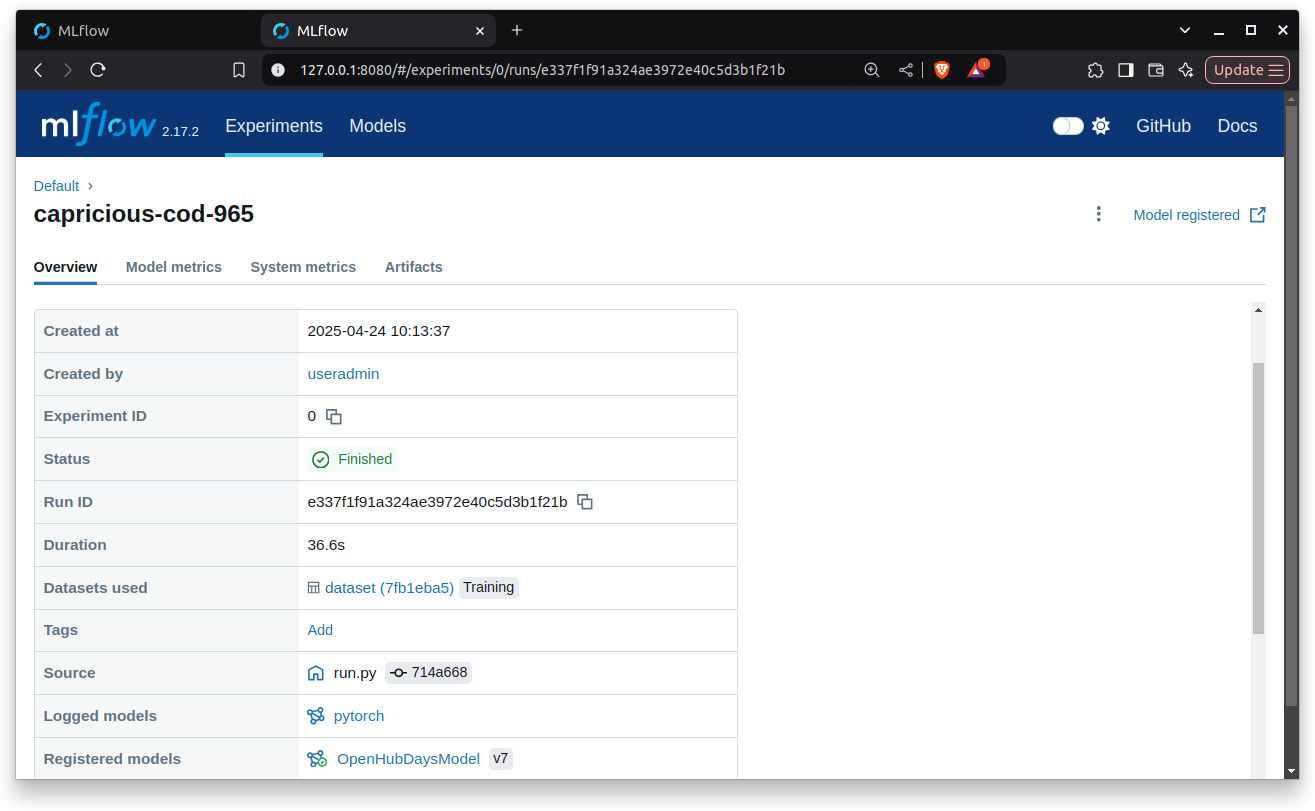The height and width of the screenshot is (811, 1315).
Task: Expand the tab search dropdown arrow
Action: pos(1185,30)
